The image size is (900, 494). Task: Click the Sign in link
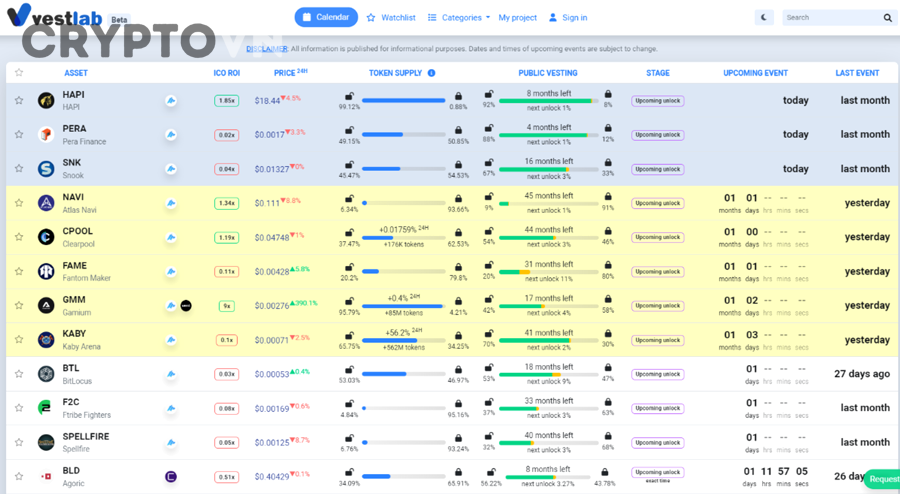(568, 18)
